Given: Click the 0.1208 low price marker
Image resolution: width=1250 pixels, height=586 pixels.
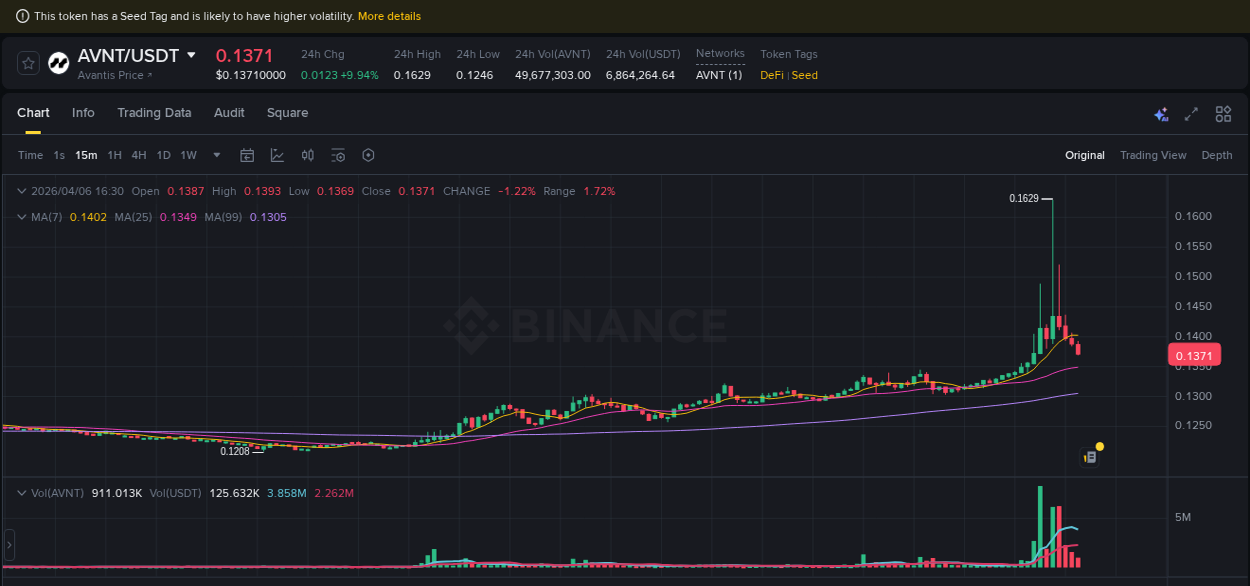Looking at the screenshot, I should click(x=235, y=451).
